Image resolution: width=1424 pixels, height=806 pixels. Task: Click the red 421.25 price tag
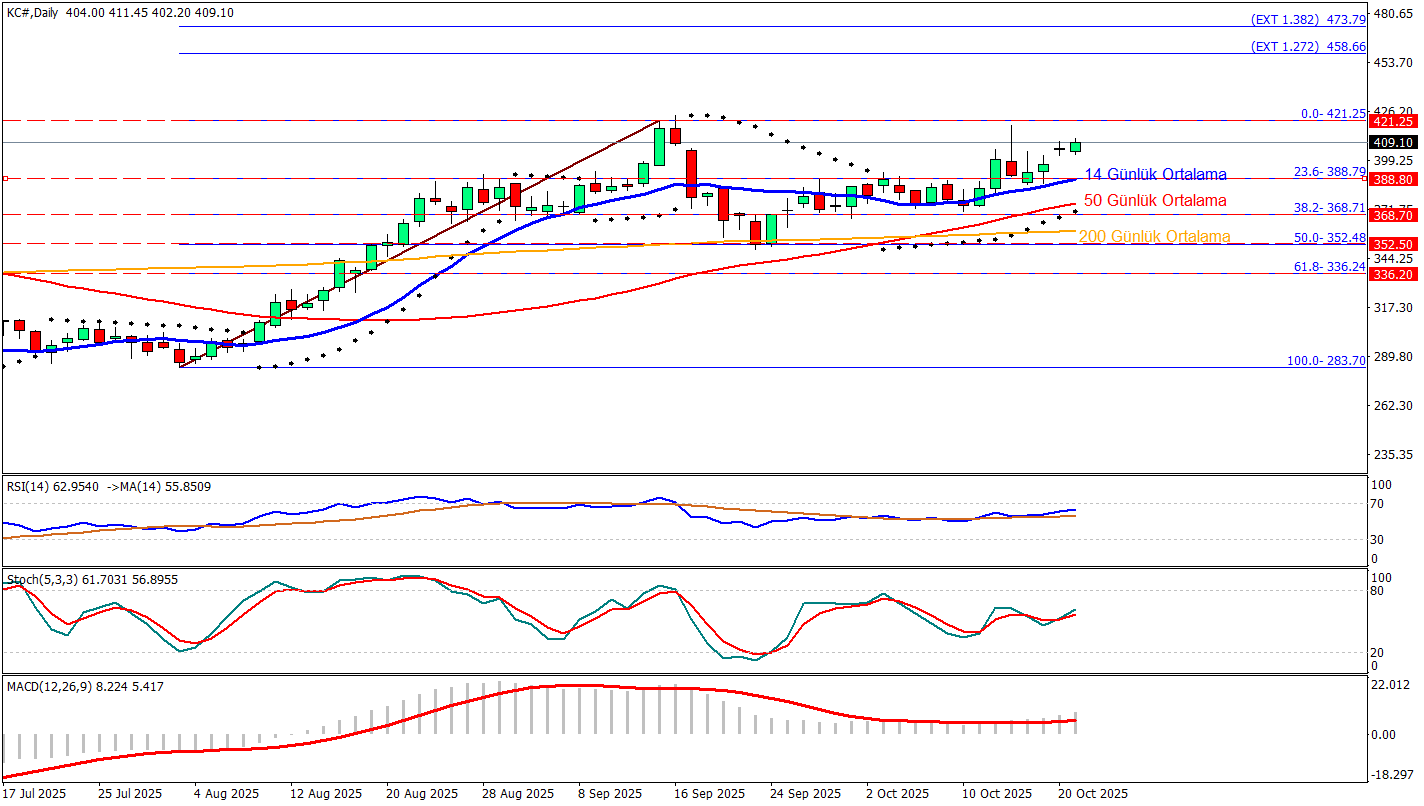(1392, 121)
